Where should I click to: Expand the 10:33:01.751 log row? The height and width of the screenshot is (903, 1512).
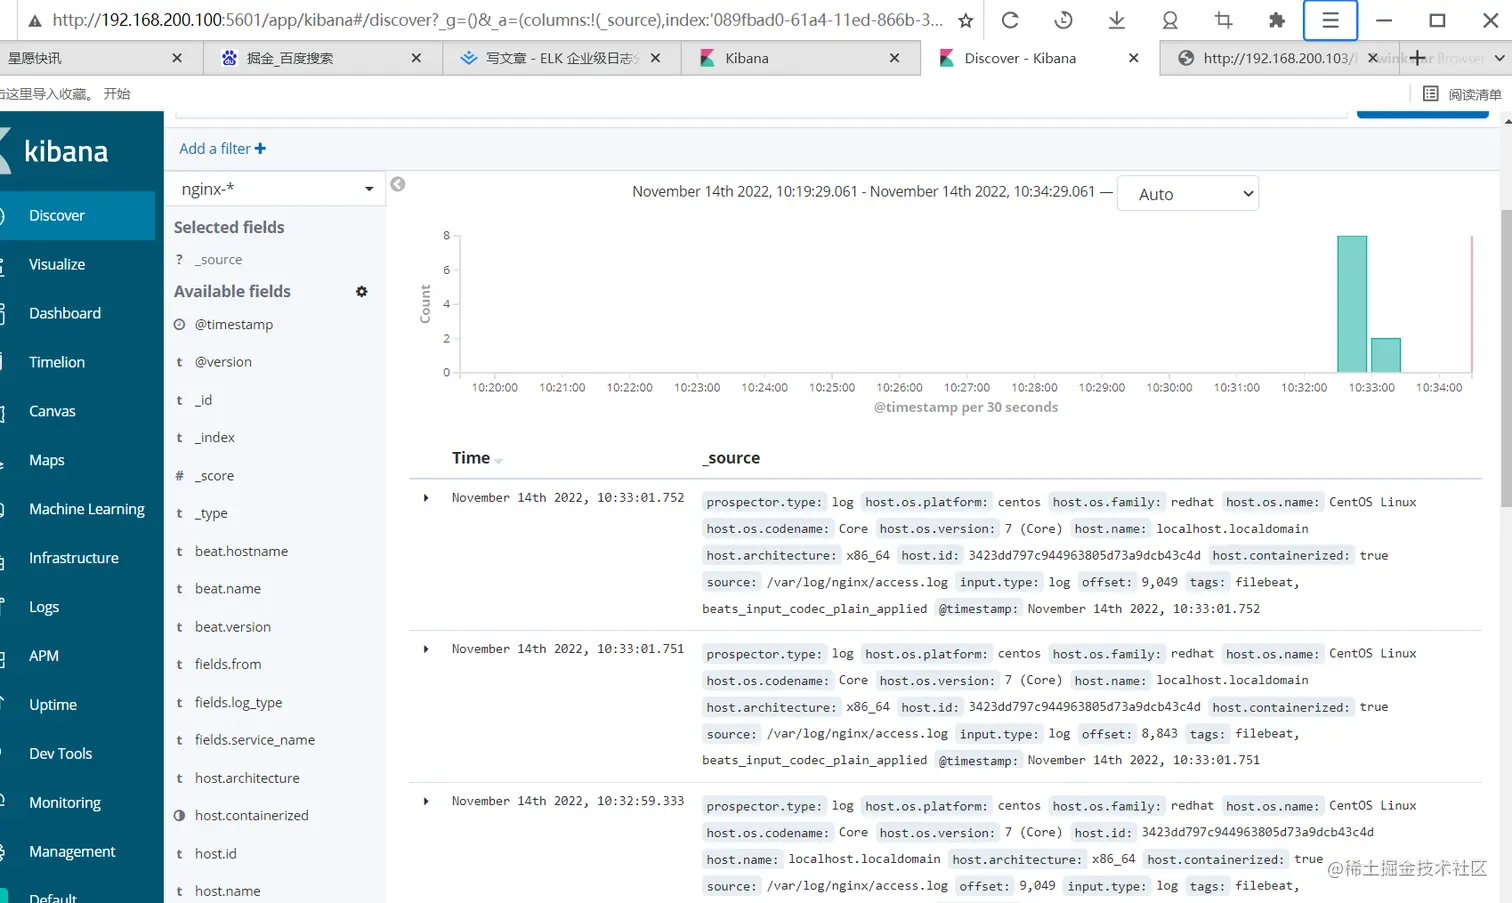[426, 650]
